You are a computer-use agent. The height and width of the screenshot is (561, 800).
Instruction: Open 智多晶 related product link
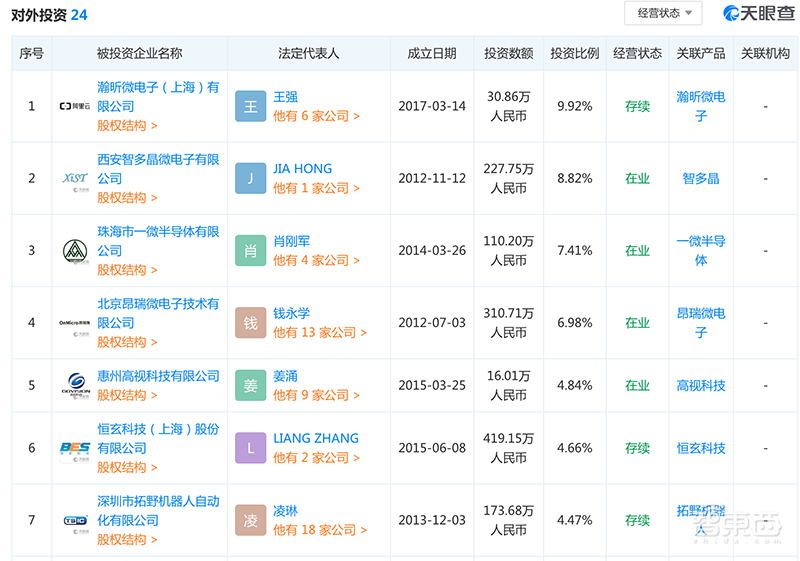701,179
